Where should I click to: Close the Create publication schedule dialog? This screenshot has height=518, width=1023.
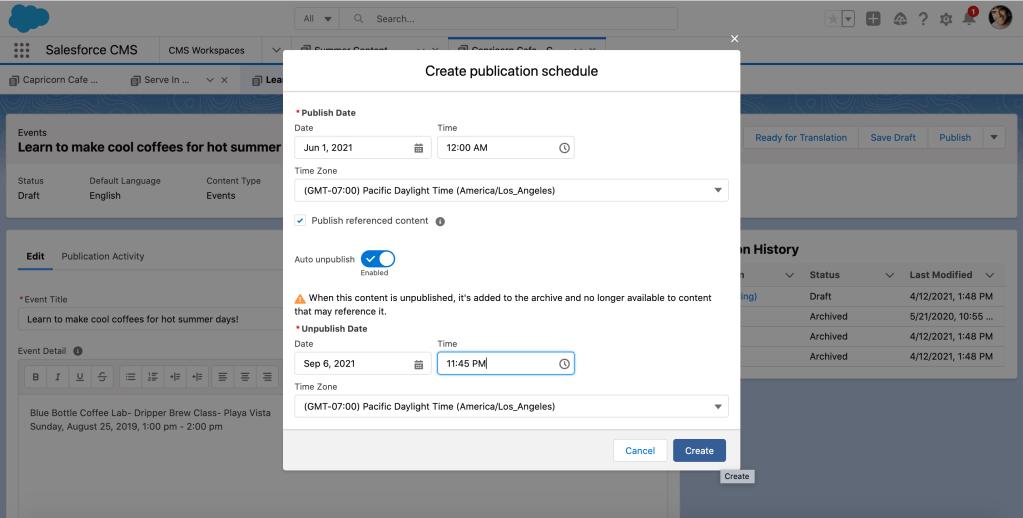[x=734, y=39]
